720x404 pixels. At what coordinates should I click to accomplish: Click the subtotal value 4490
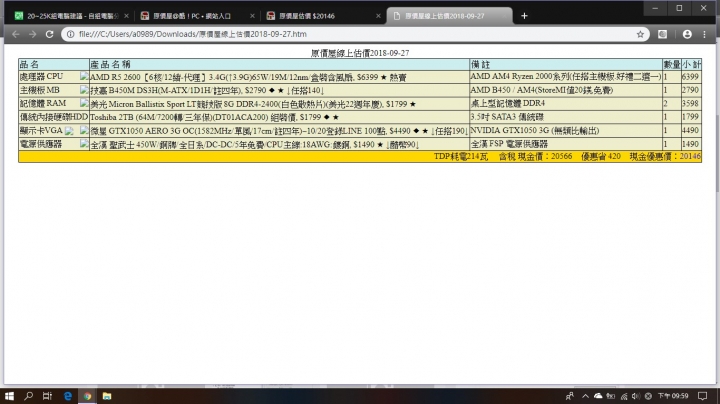coord(690,131)
